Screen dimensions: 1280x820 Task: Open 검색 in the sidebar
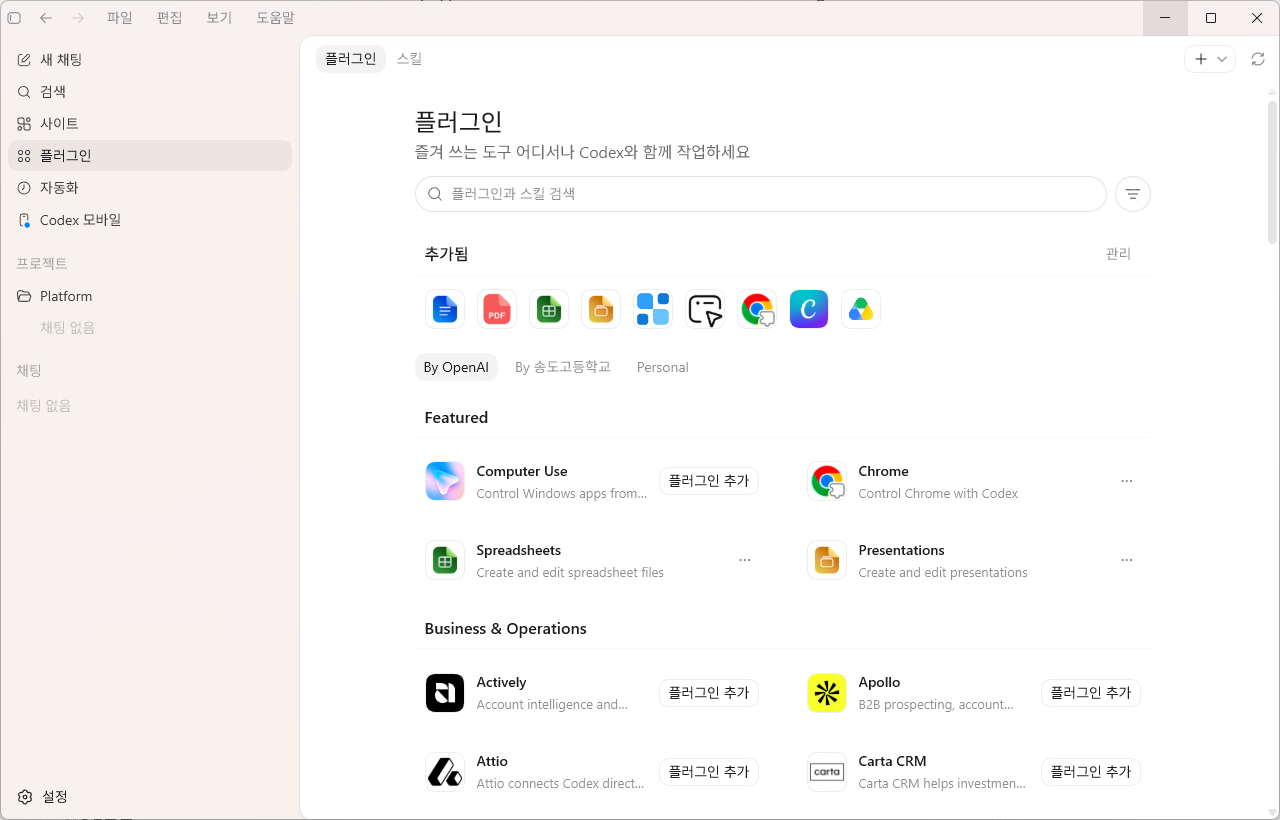[150, 92]
